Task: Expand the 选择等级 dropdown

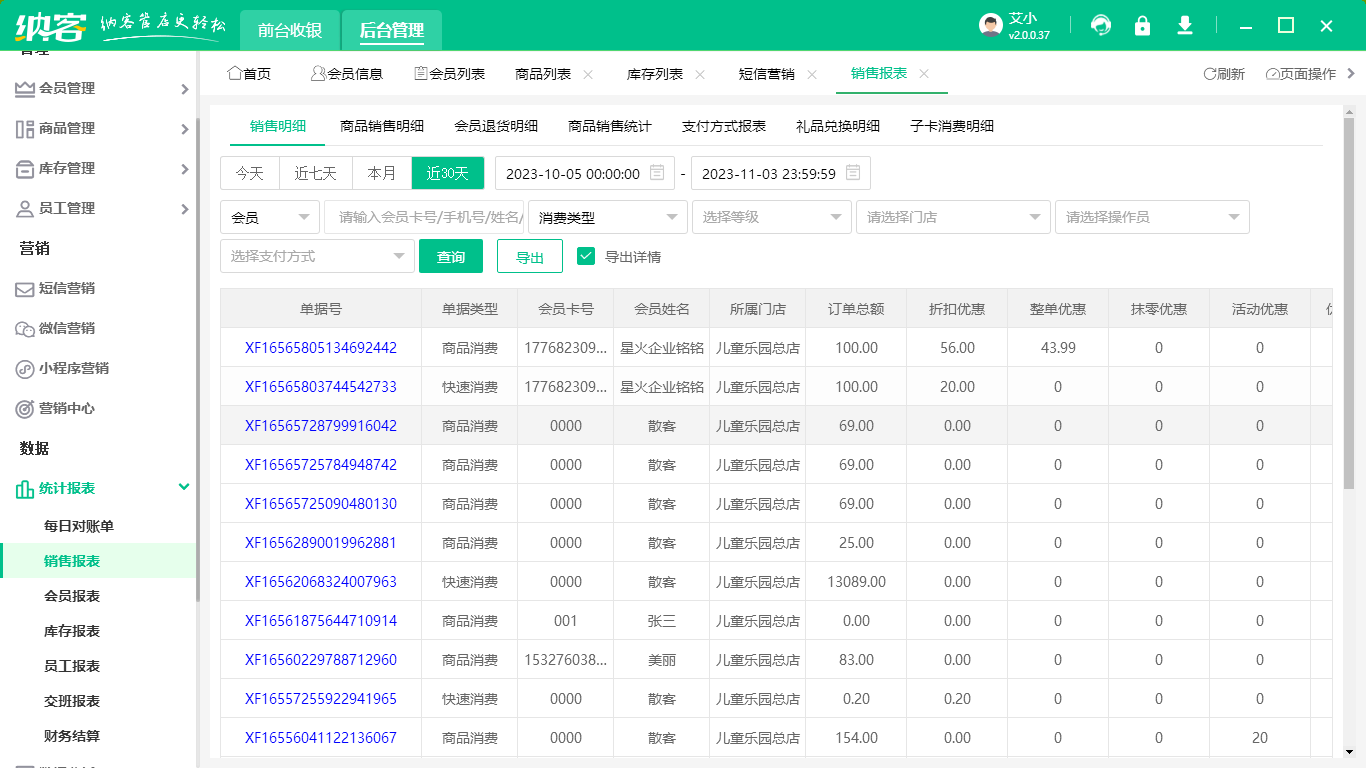Action: (x=772, y=217)
